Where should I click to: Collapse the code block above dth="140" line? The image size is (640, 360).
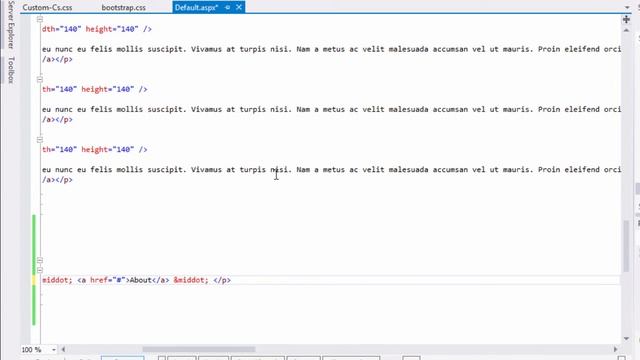coord(40,19)
